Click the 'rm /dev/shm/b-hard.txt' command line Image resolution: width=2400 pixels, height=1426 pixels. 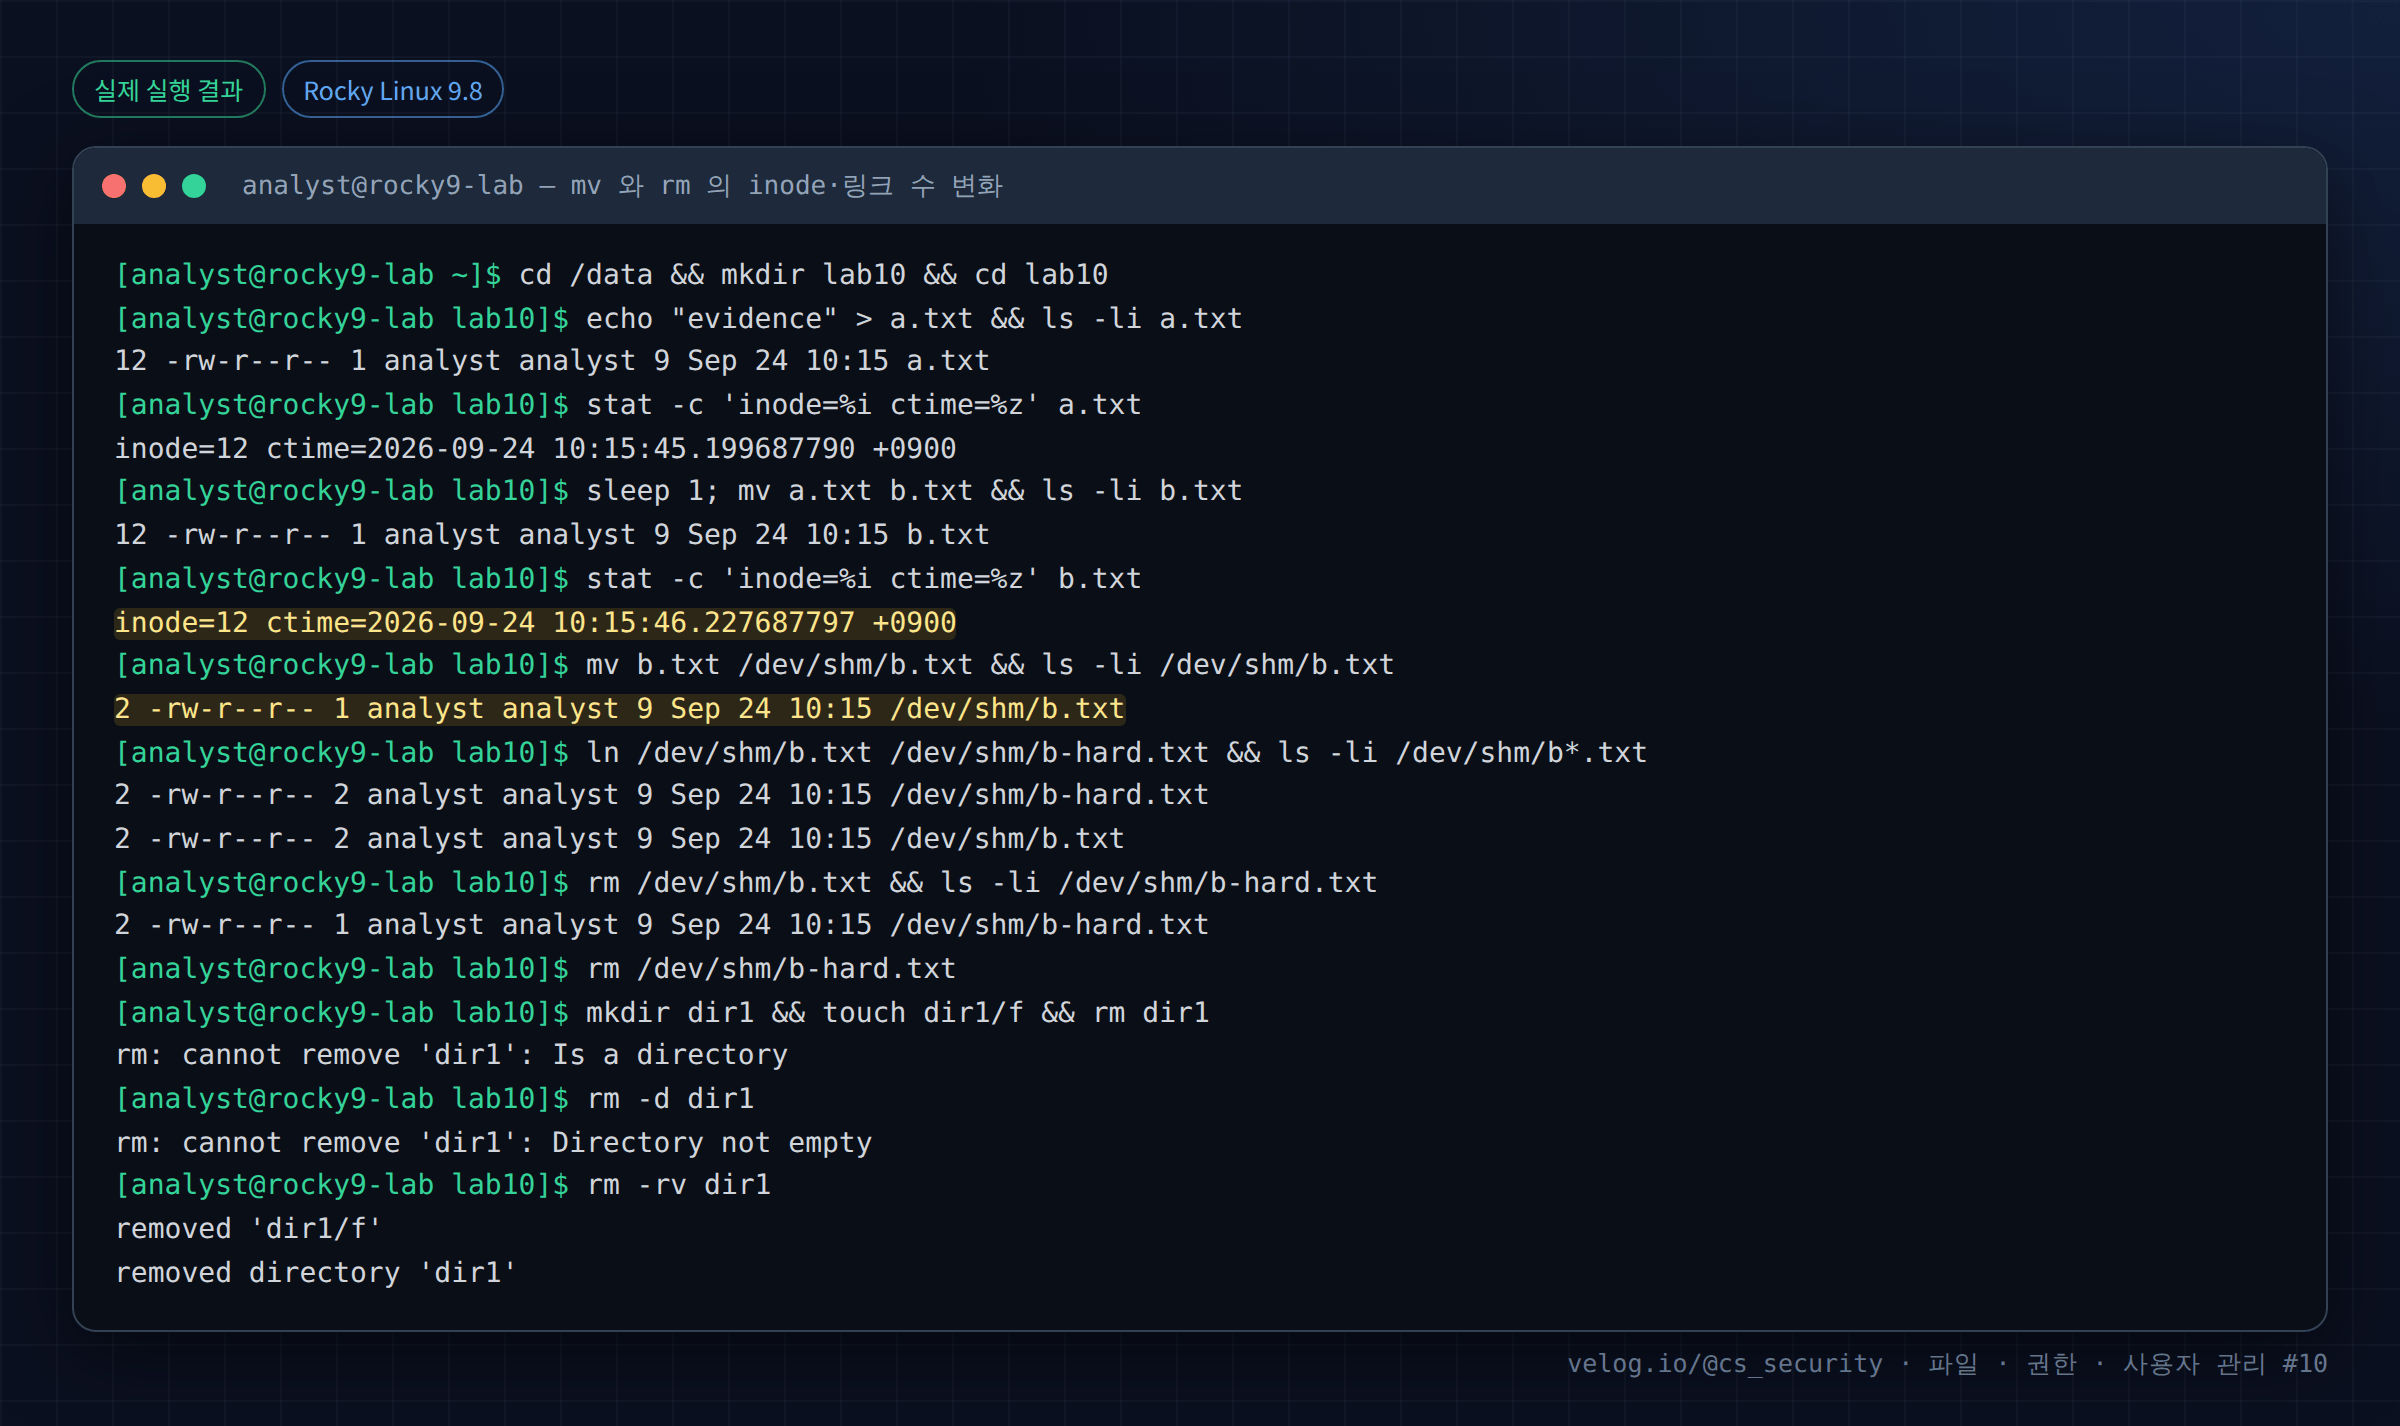(536, 969)
